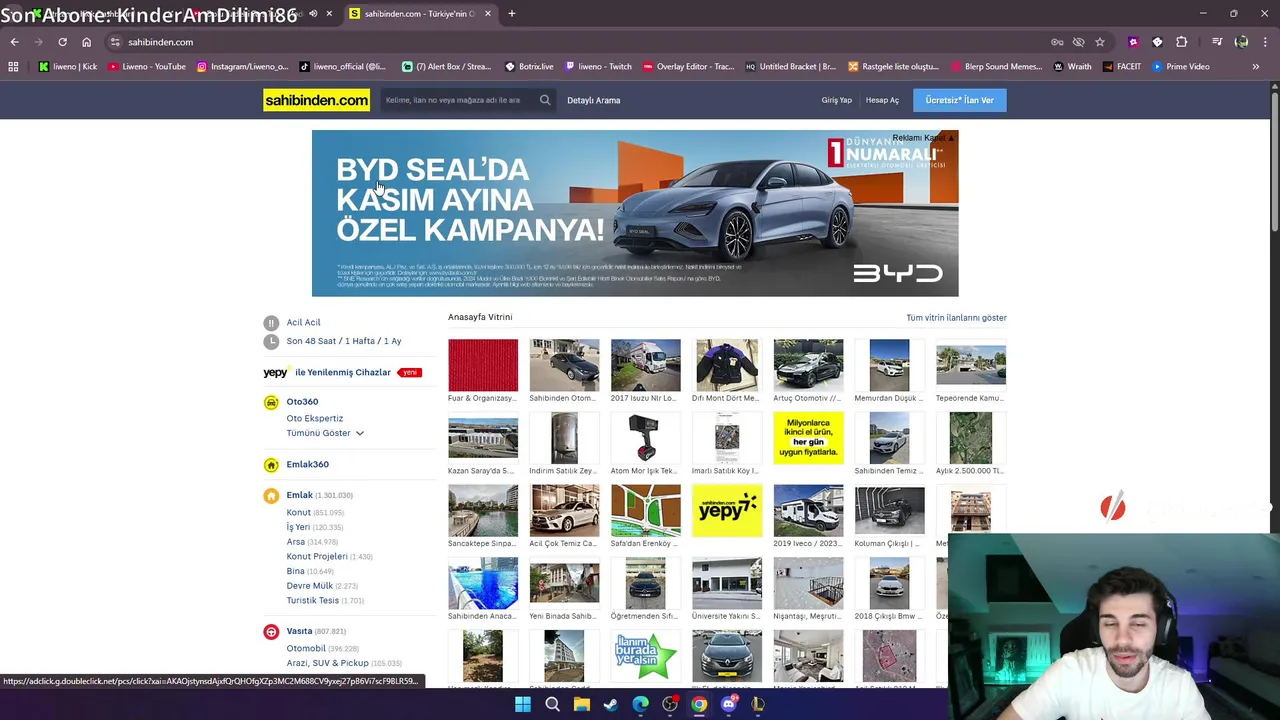The width and height of the screenshot is (1280, 720).
Task: Click the Ücretsiz İlan Ver button
Action: [959, 100]
